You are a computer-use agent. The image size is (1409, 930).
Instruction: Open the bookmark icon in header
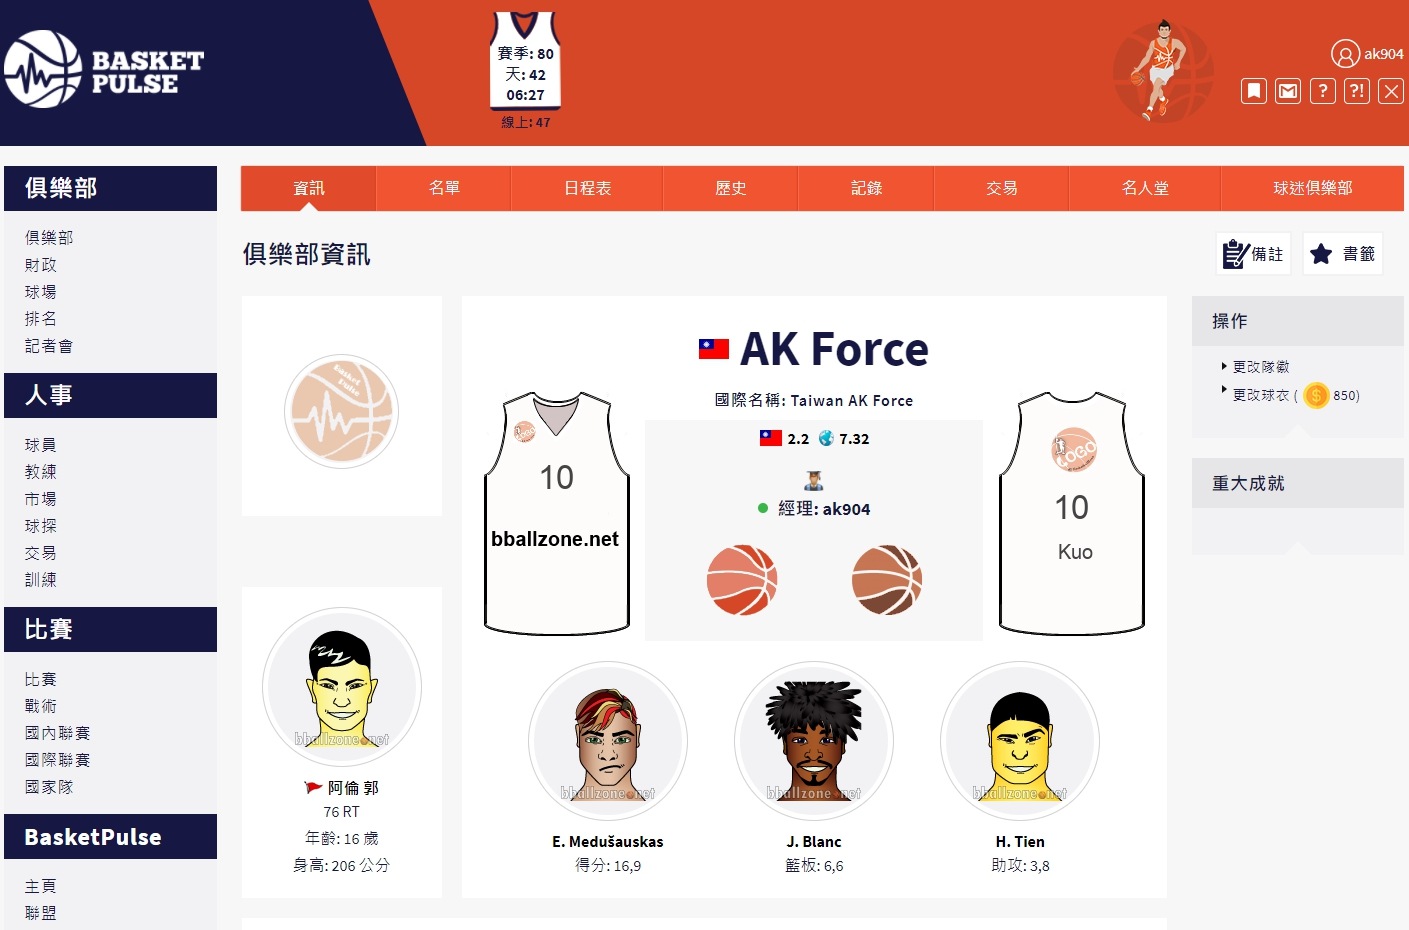(x=1254, y=91)
